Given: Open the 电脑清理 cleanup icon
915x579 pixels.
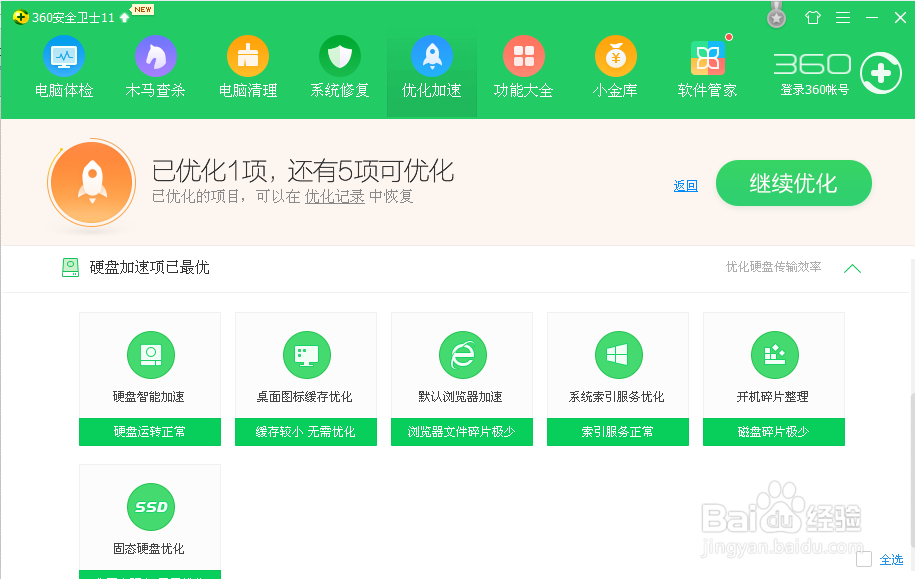Looking at the screenshot, I should 248,57.
